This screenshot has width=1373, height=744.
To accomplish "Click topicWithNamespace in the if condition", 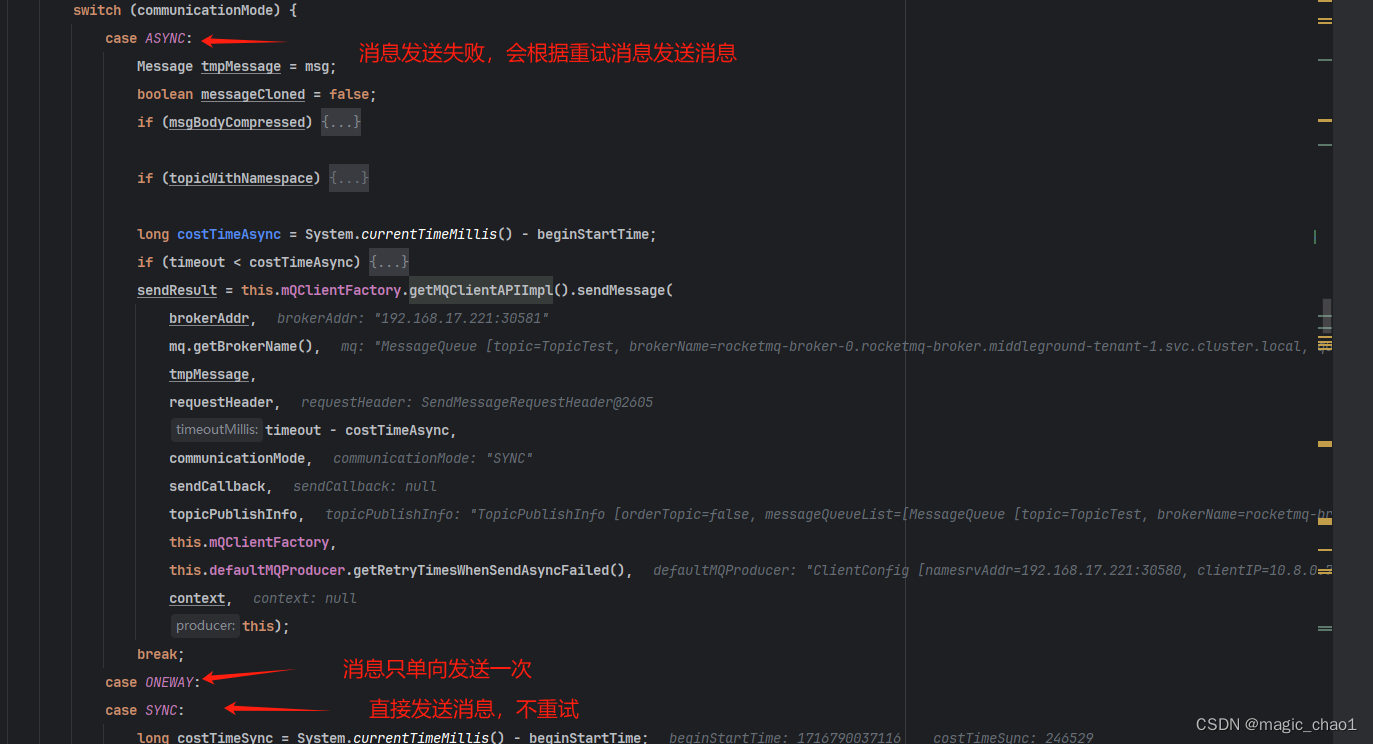I will tap(241, 178).
